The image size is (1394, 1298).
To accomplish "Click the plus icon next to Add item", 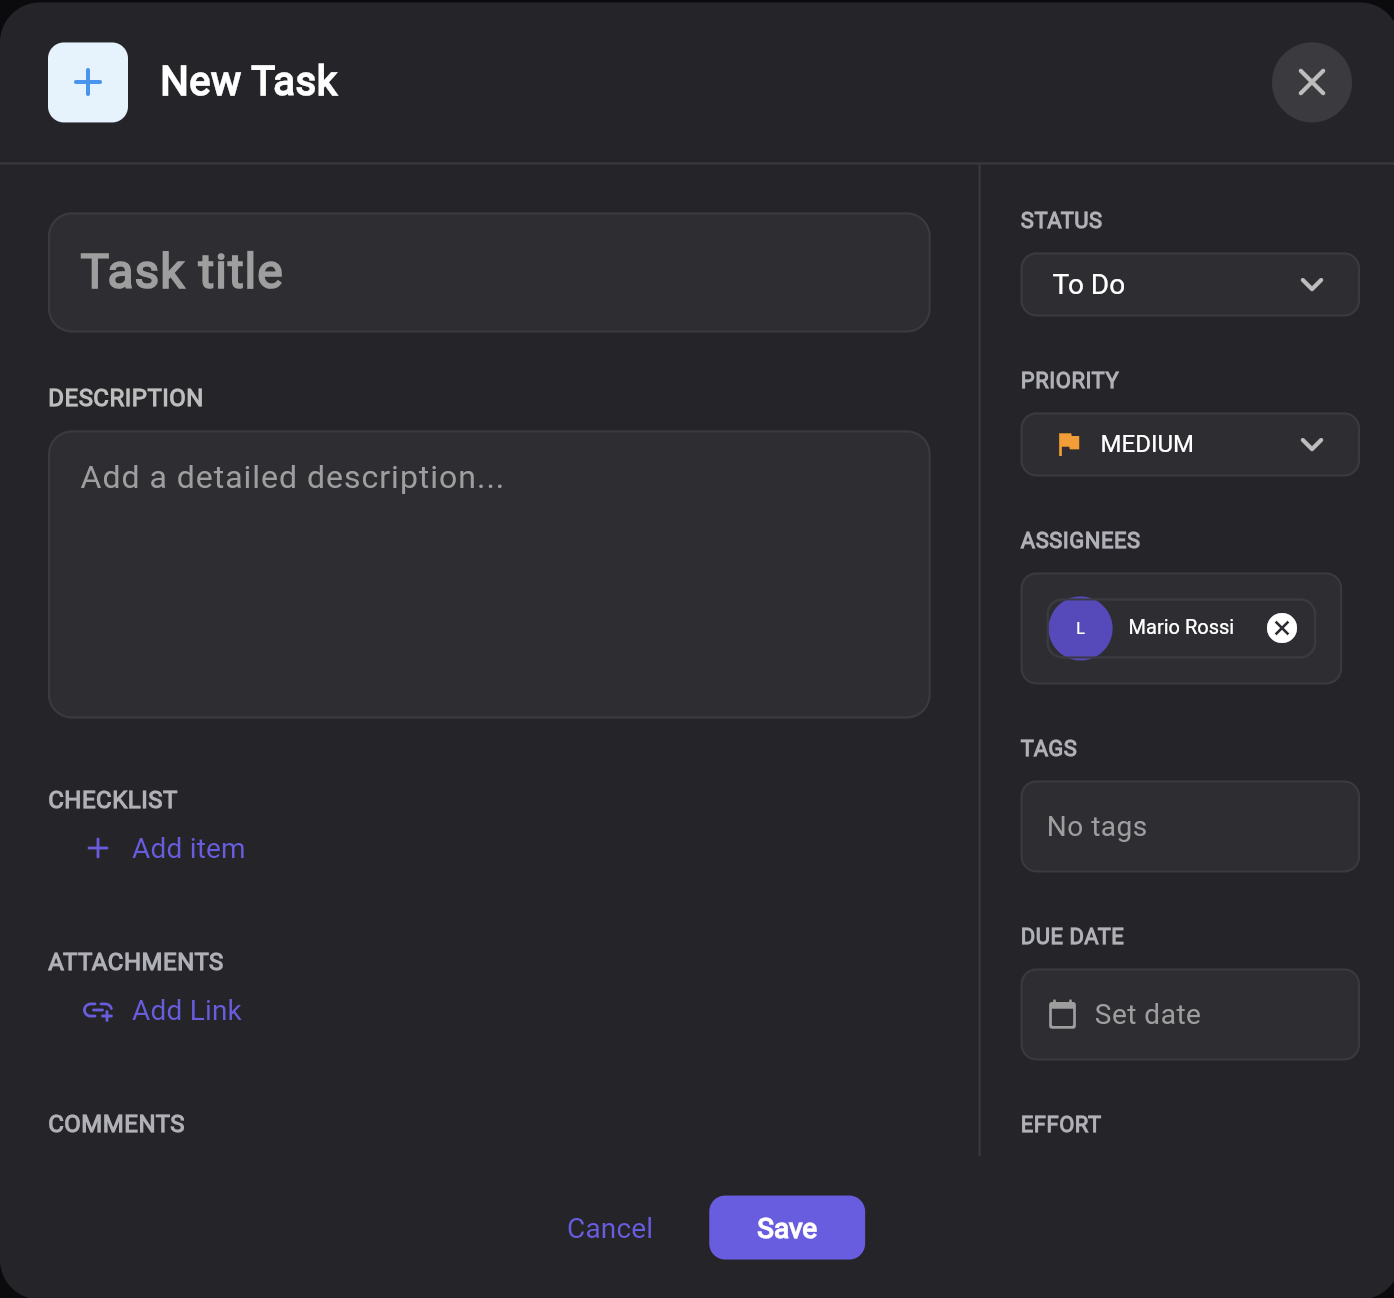I will click(x=97, y=848).
